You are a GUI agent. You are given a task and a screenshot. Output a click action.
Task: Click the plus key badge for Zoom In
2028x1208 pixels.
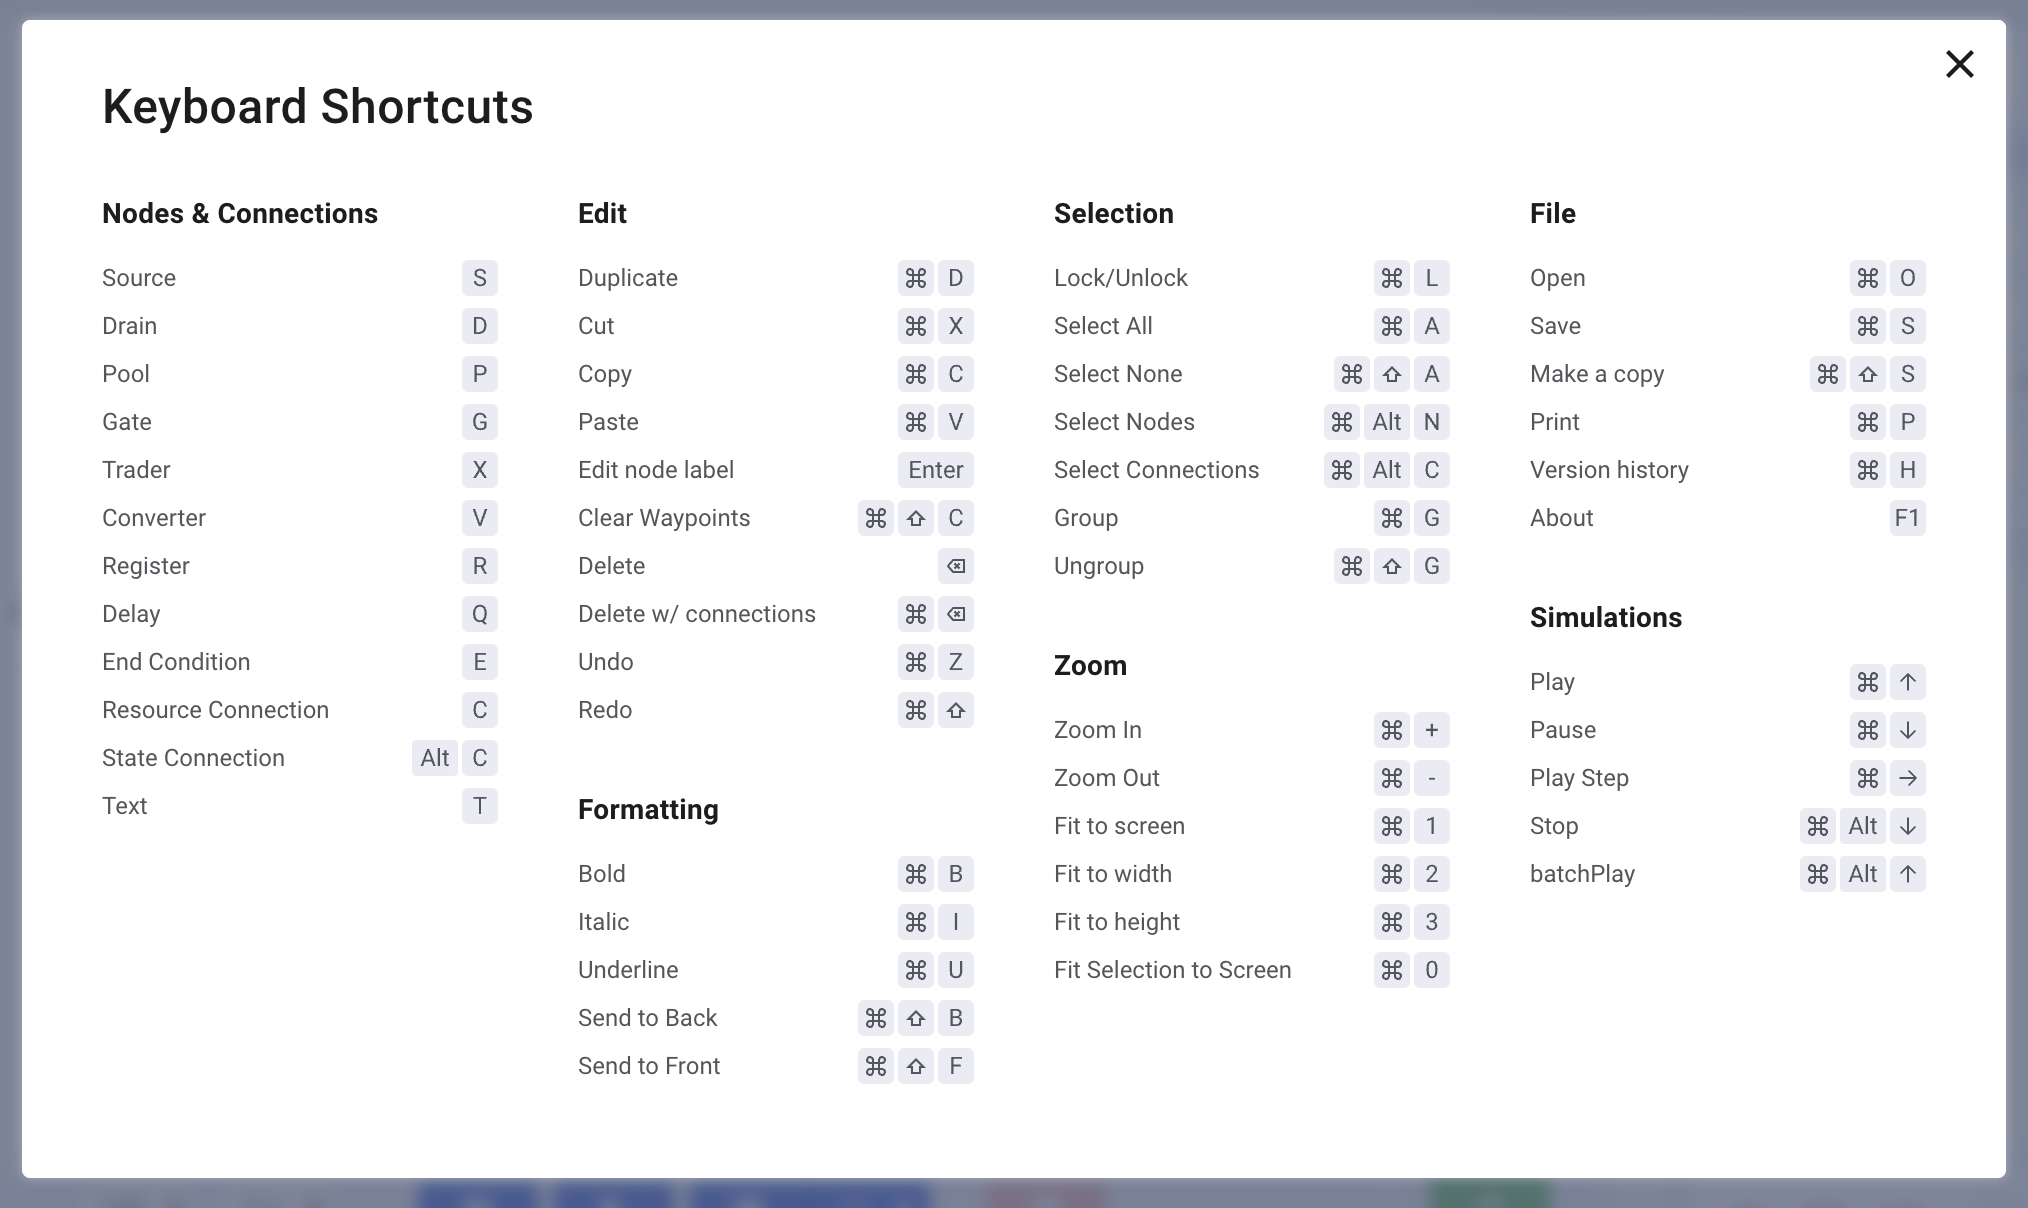pos(1432,730)
